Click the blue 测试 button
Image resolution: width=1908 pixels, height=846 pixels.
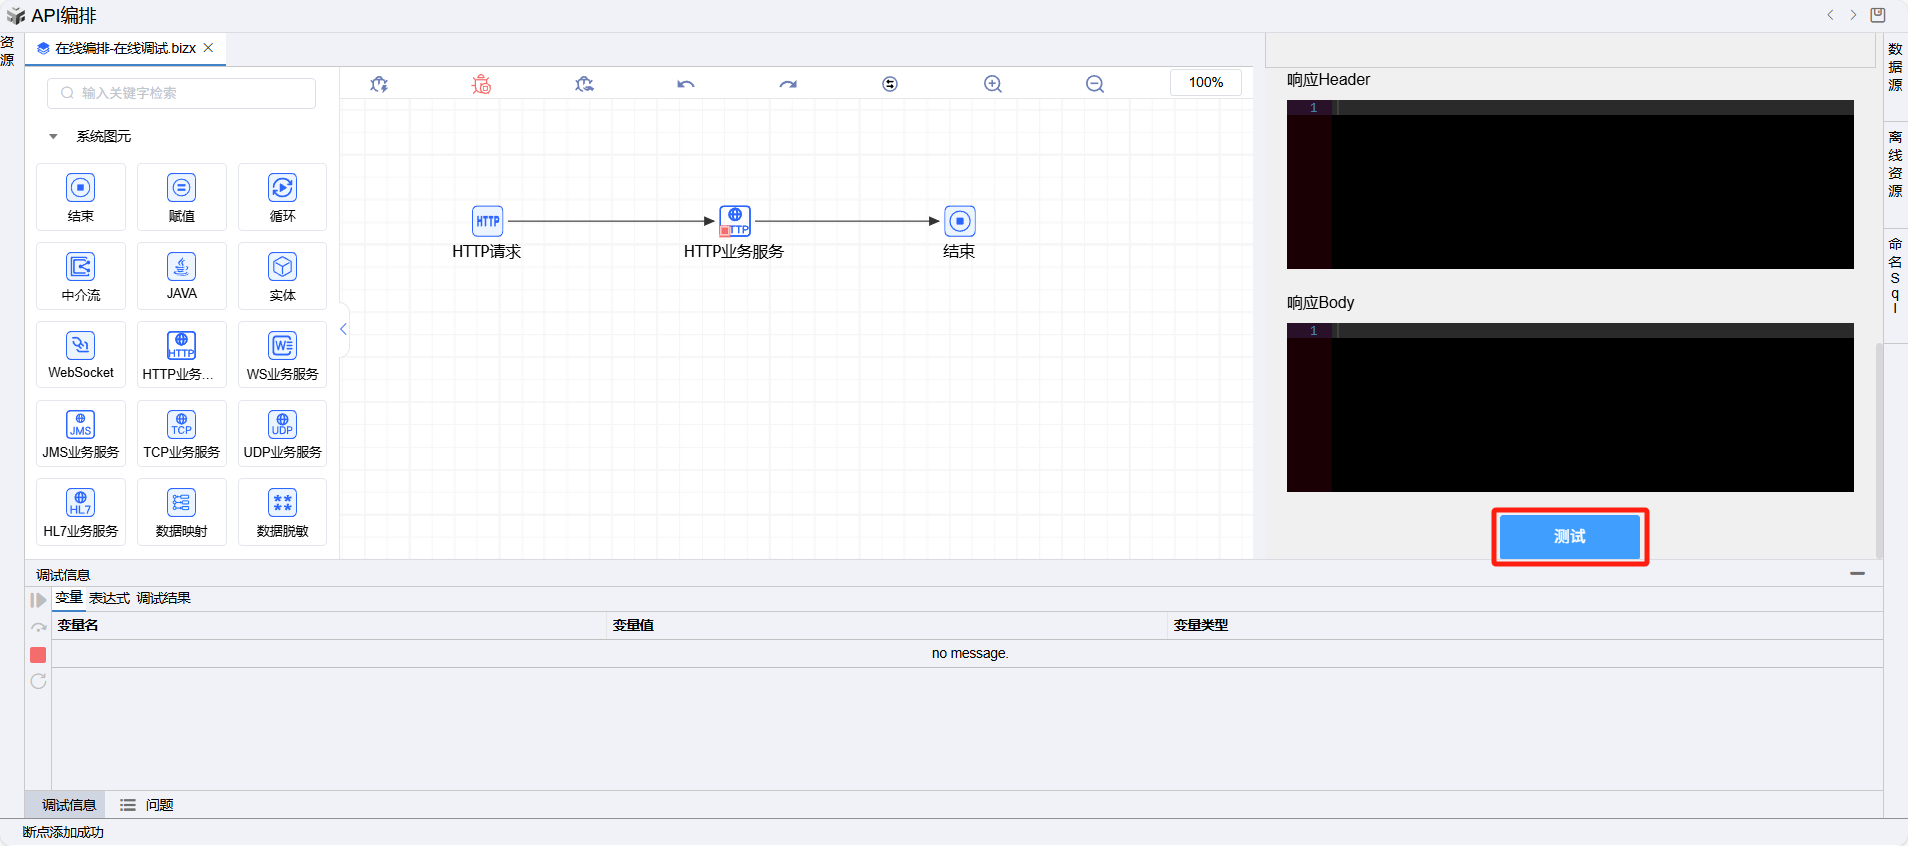tap(1569, 537)
